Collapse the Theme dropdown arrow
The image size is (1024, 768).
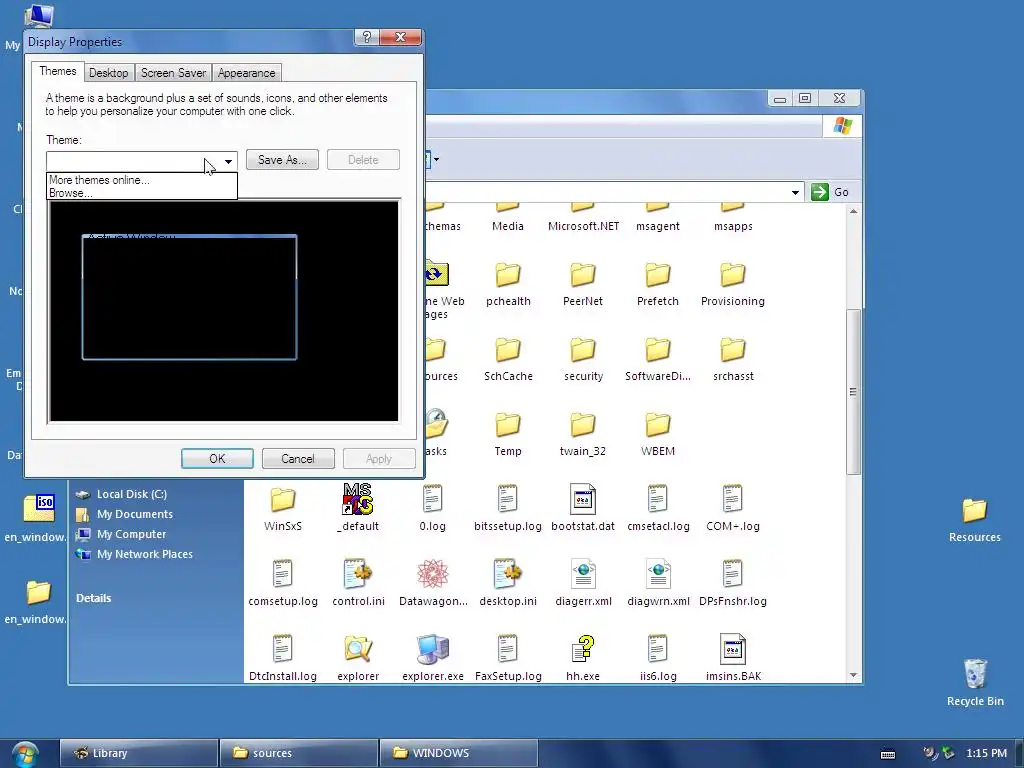[228, 161]
